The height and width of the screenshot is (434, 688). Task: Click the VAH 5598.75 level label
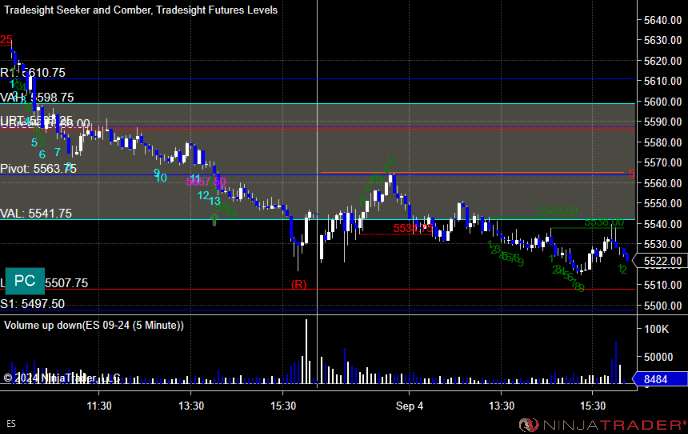tap(37, 97)
